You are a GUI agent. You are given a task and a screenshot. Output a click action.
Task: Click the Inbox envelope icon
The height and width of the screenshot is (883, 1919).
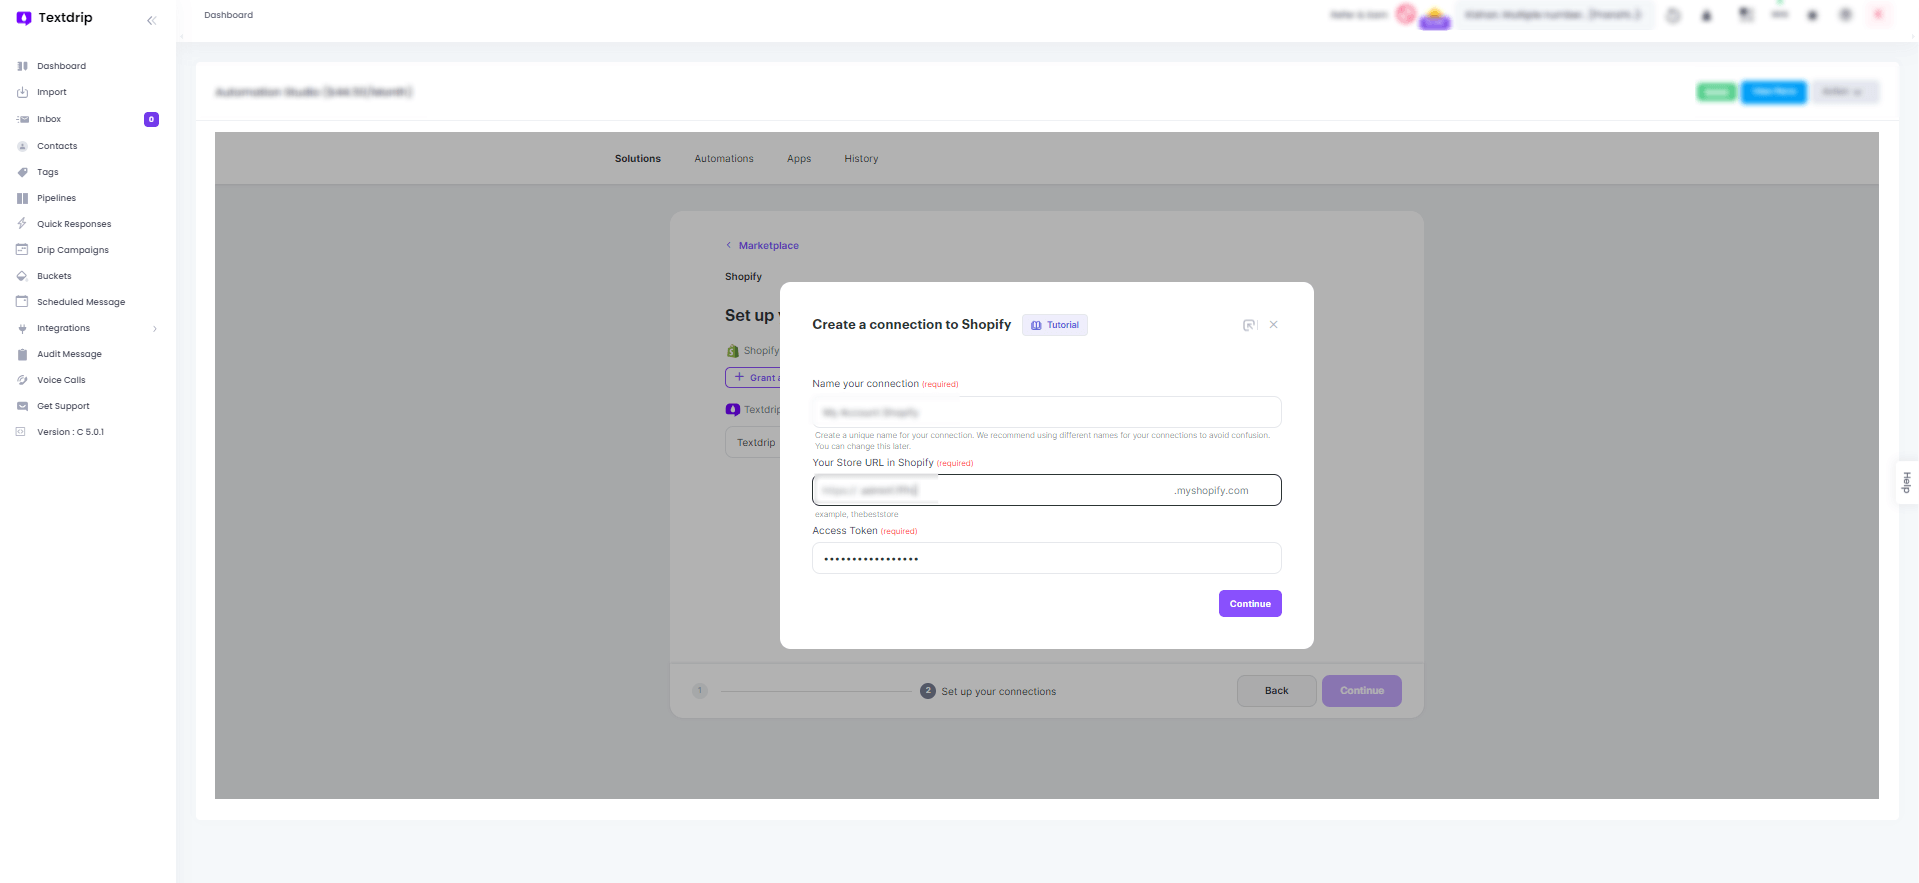tap(22, 119)
